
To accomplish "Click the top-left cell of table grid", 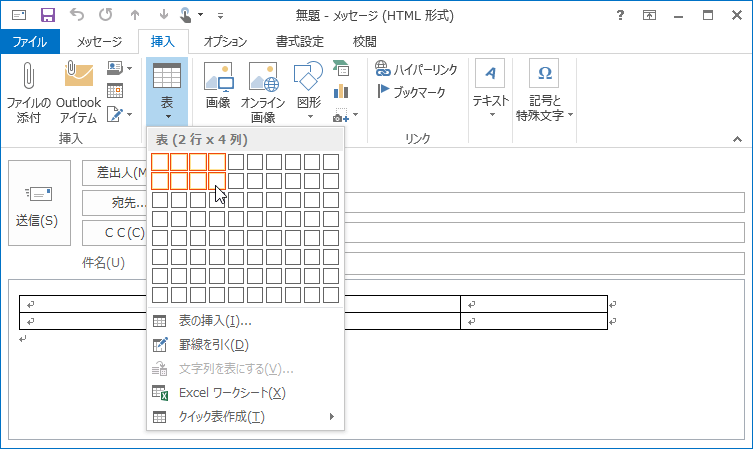I will [x=160, y=162].
